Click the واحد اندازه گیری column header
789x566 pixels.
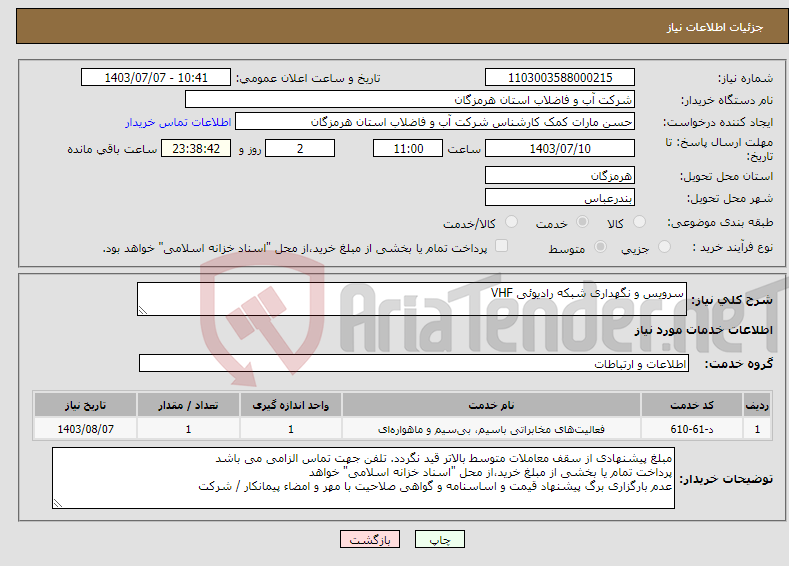(291, 405)
